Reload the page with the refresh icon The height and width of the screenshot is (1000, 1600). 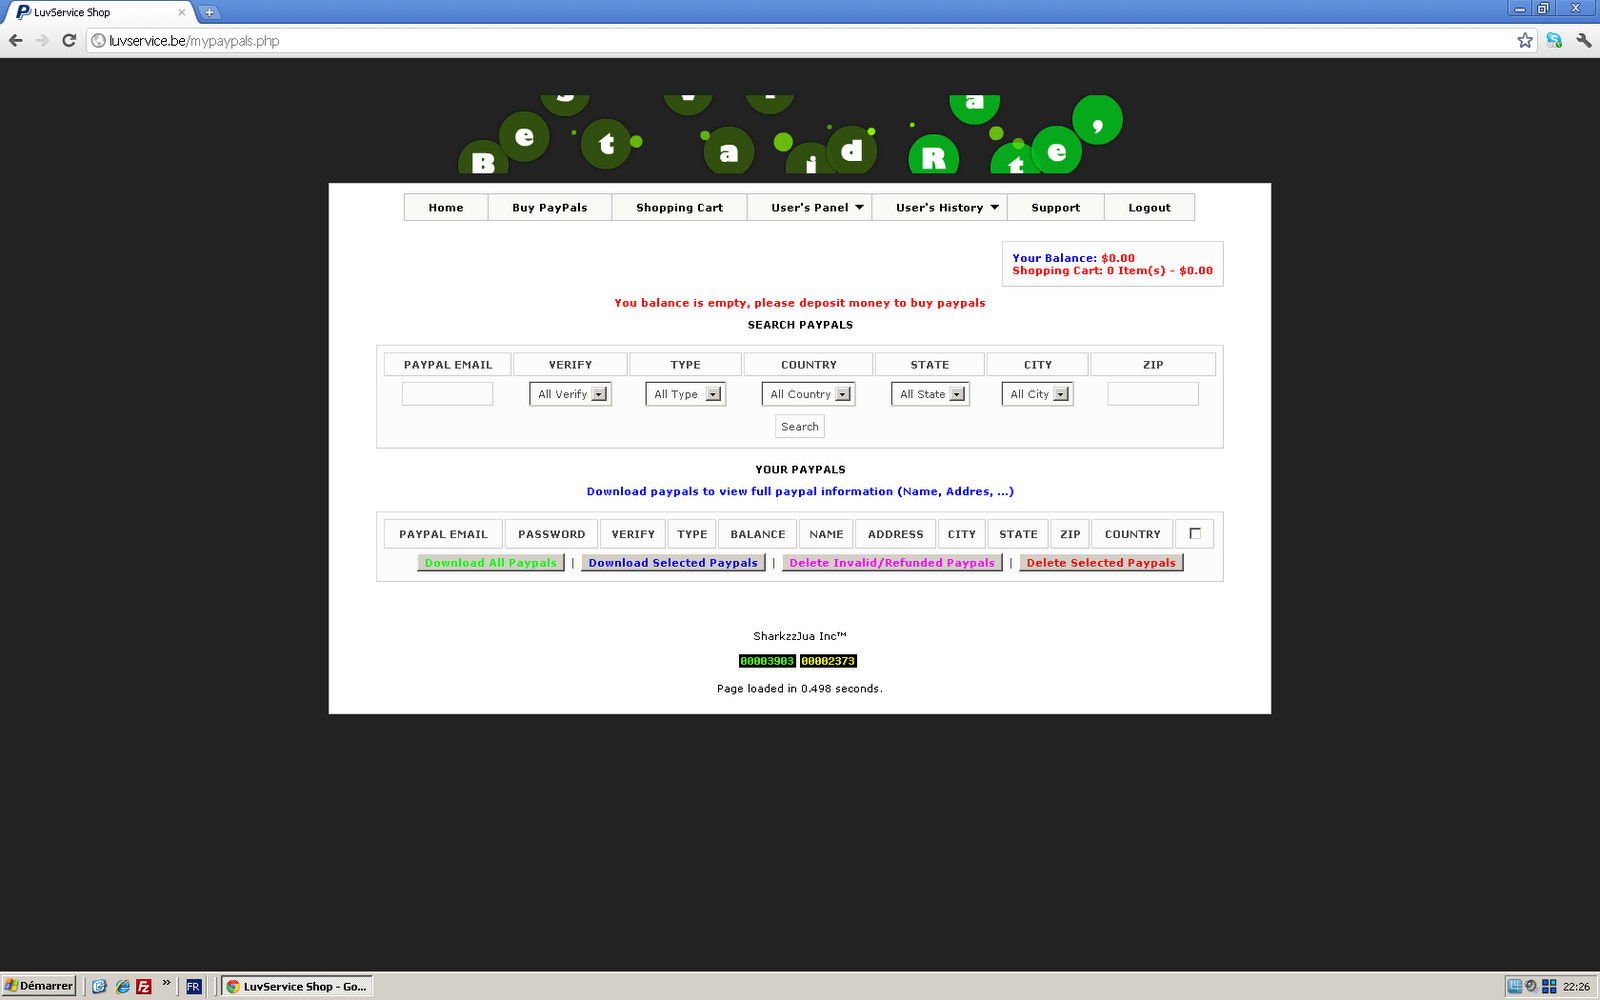pyautogui.click(x=69, y=40)
